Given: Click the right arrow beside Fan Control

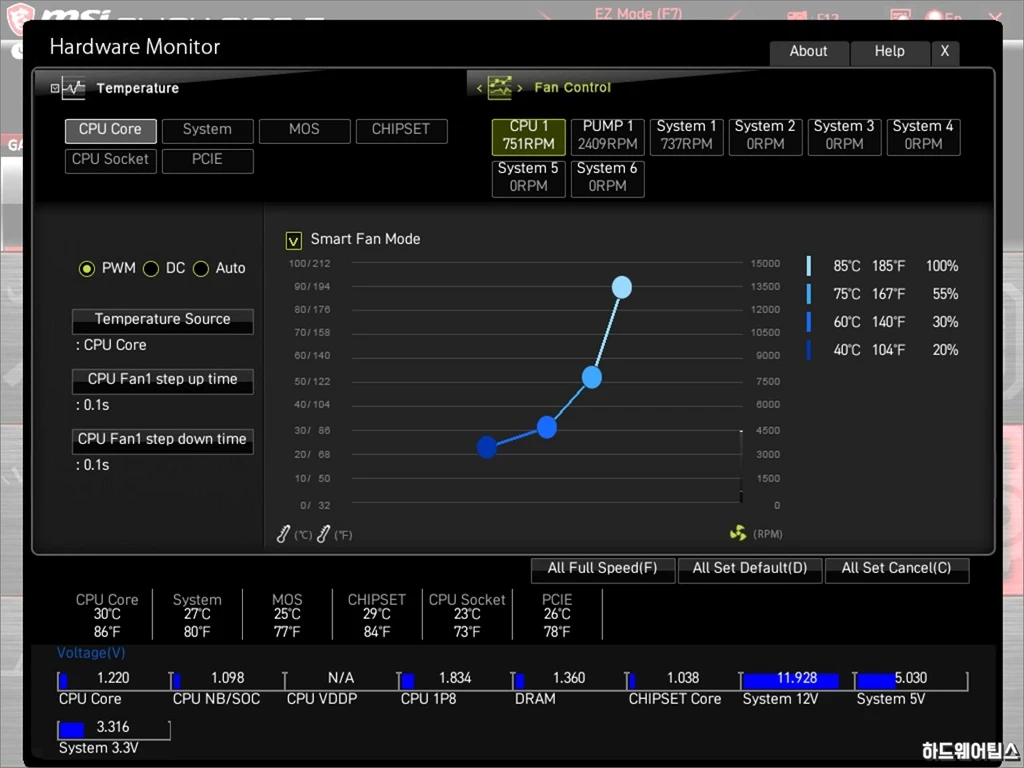Looking at the screenshot, I should coord(520,88).
